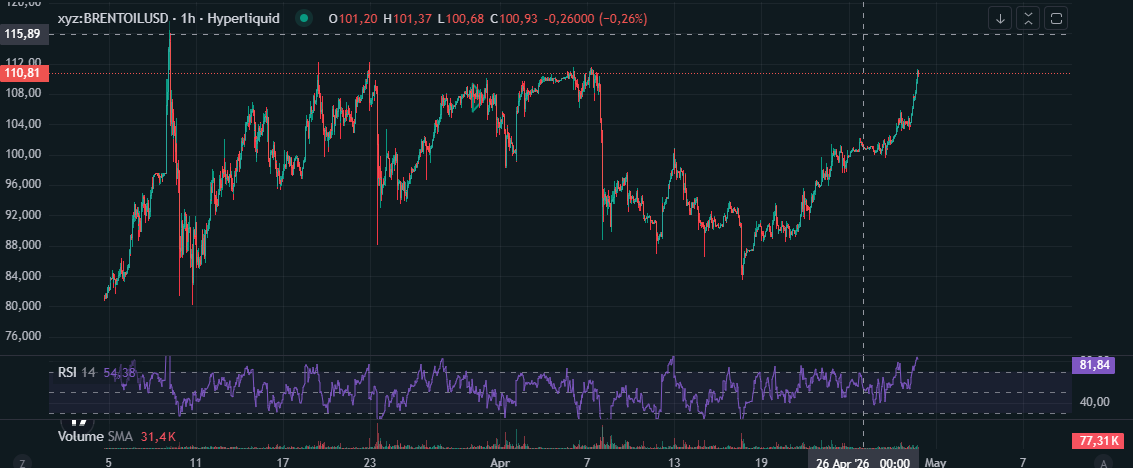
Task: Click the 11 date tick on time axis
Action: [196, 462]
